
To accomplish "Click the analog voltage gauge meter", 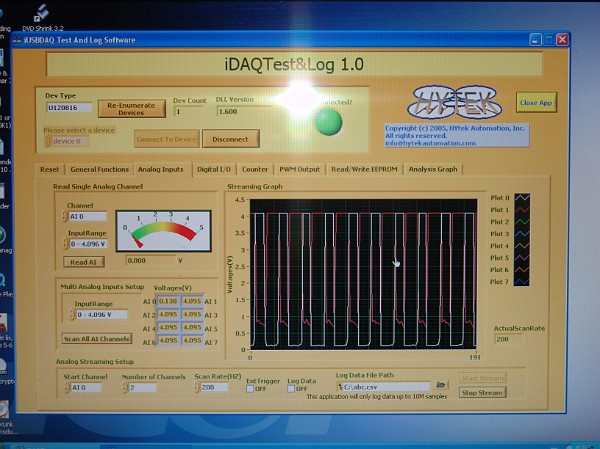I will click(163, 231).
